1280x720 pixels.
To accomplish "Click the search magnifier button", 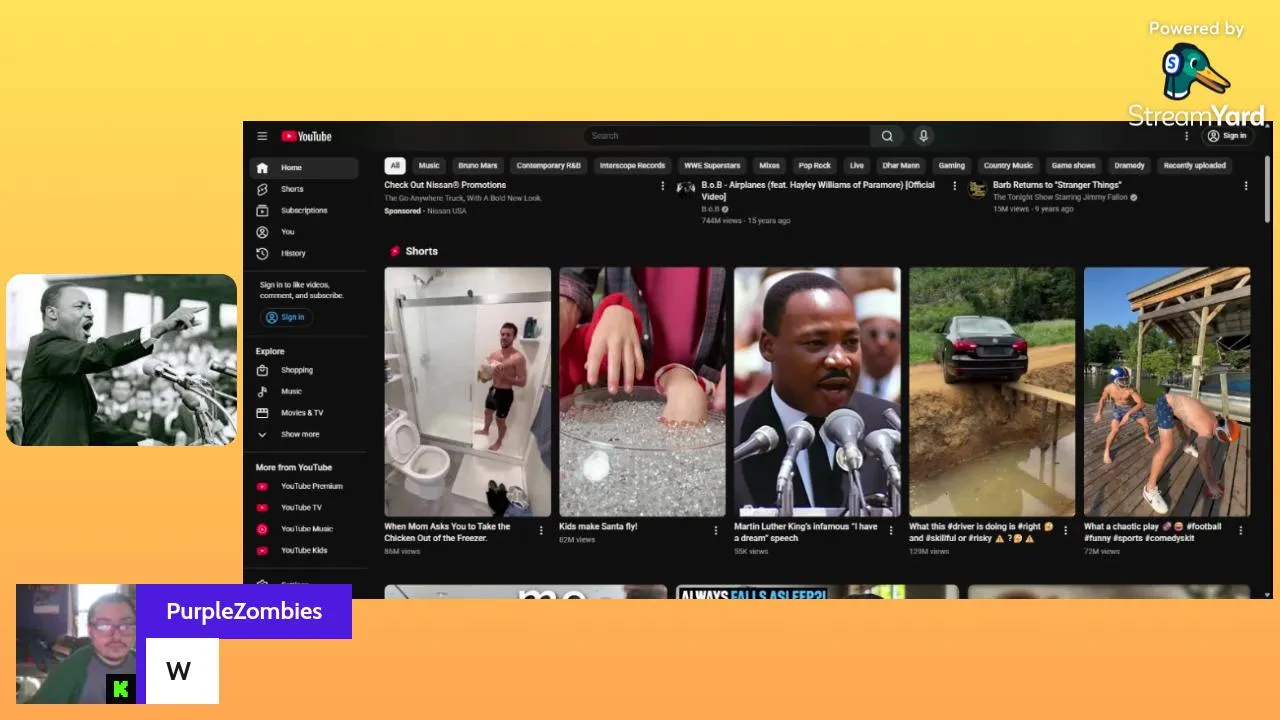I will tap(887, 136).
